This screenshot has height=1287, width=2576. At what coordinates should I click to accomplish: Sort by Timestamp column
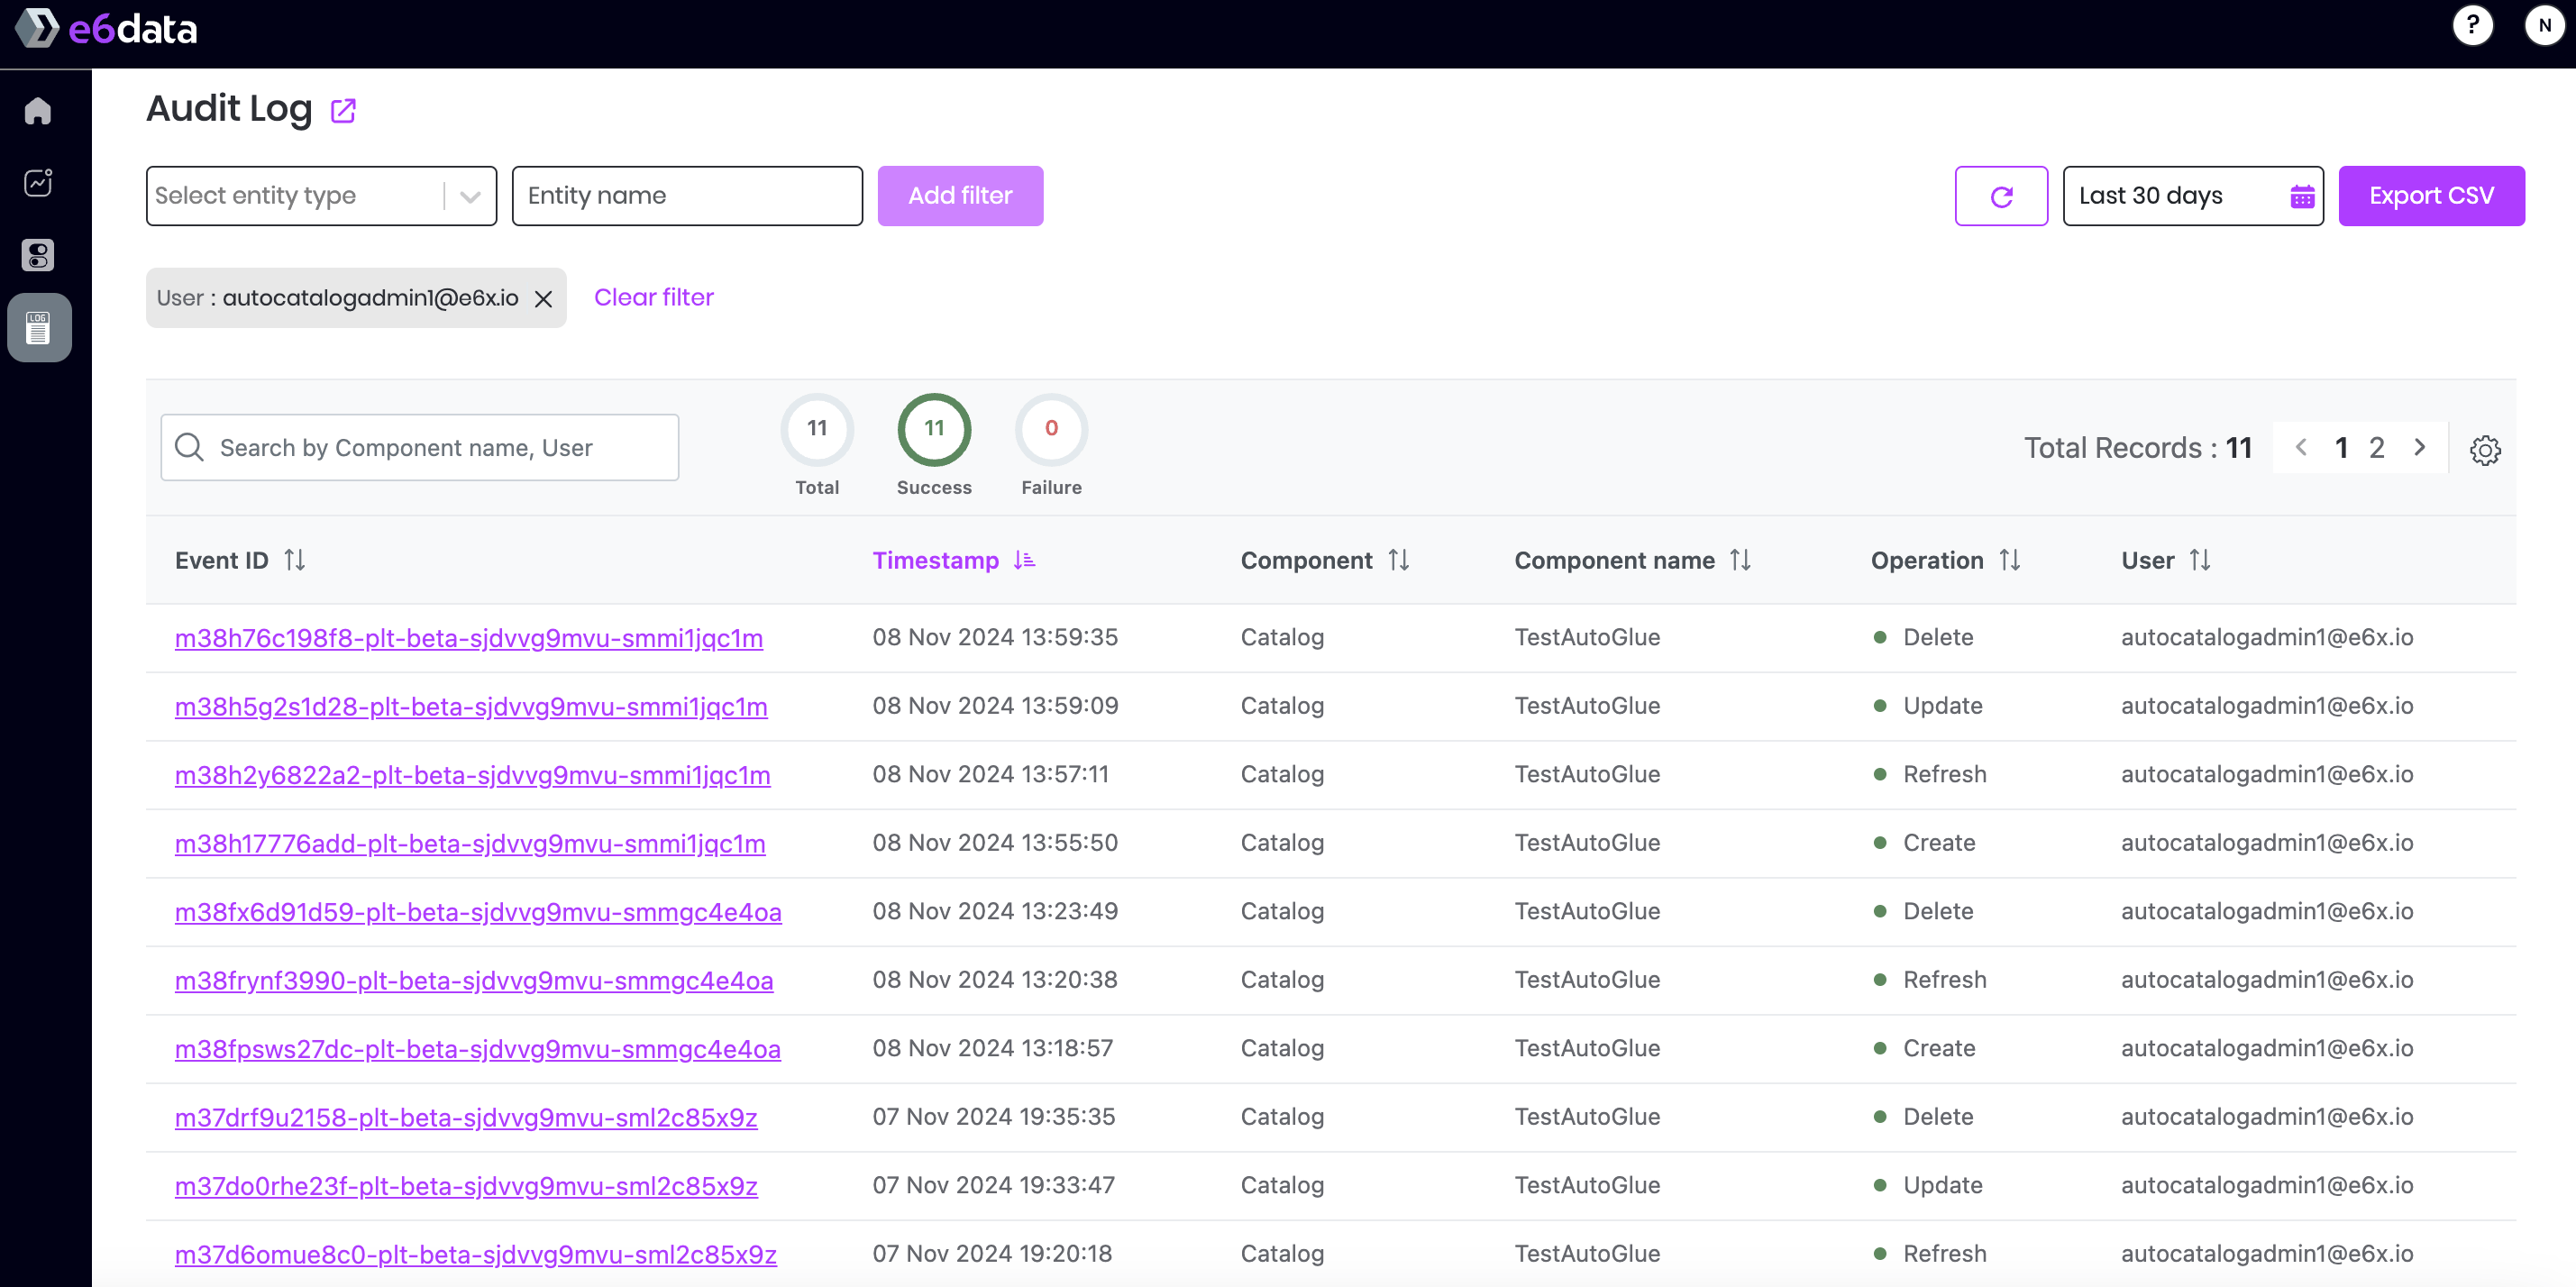(1024, 560)
